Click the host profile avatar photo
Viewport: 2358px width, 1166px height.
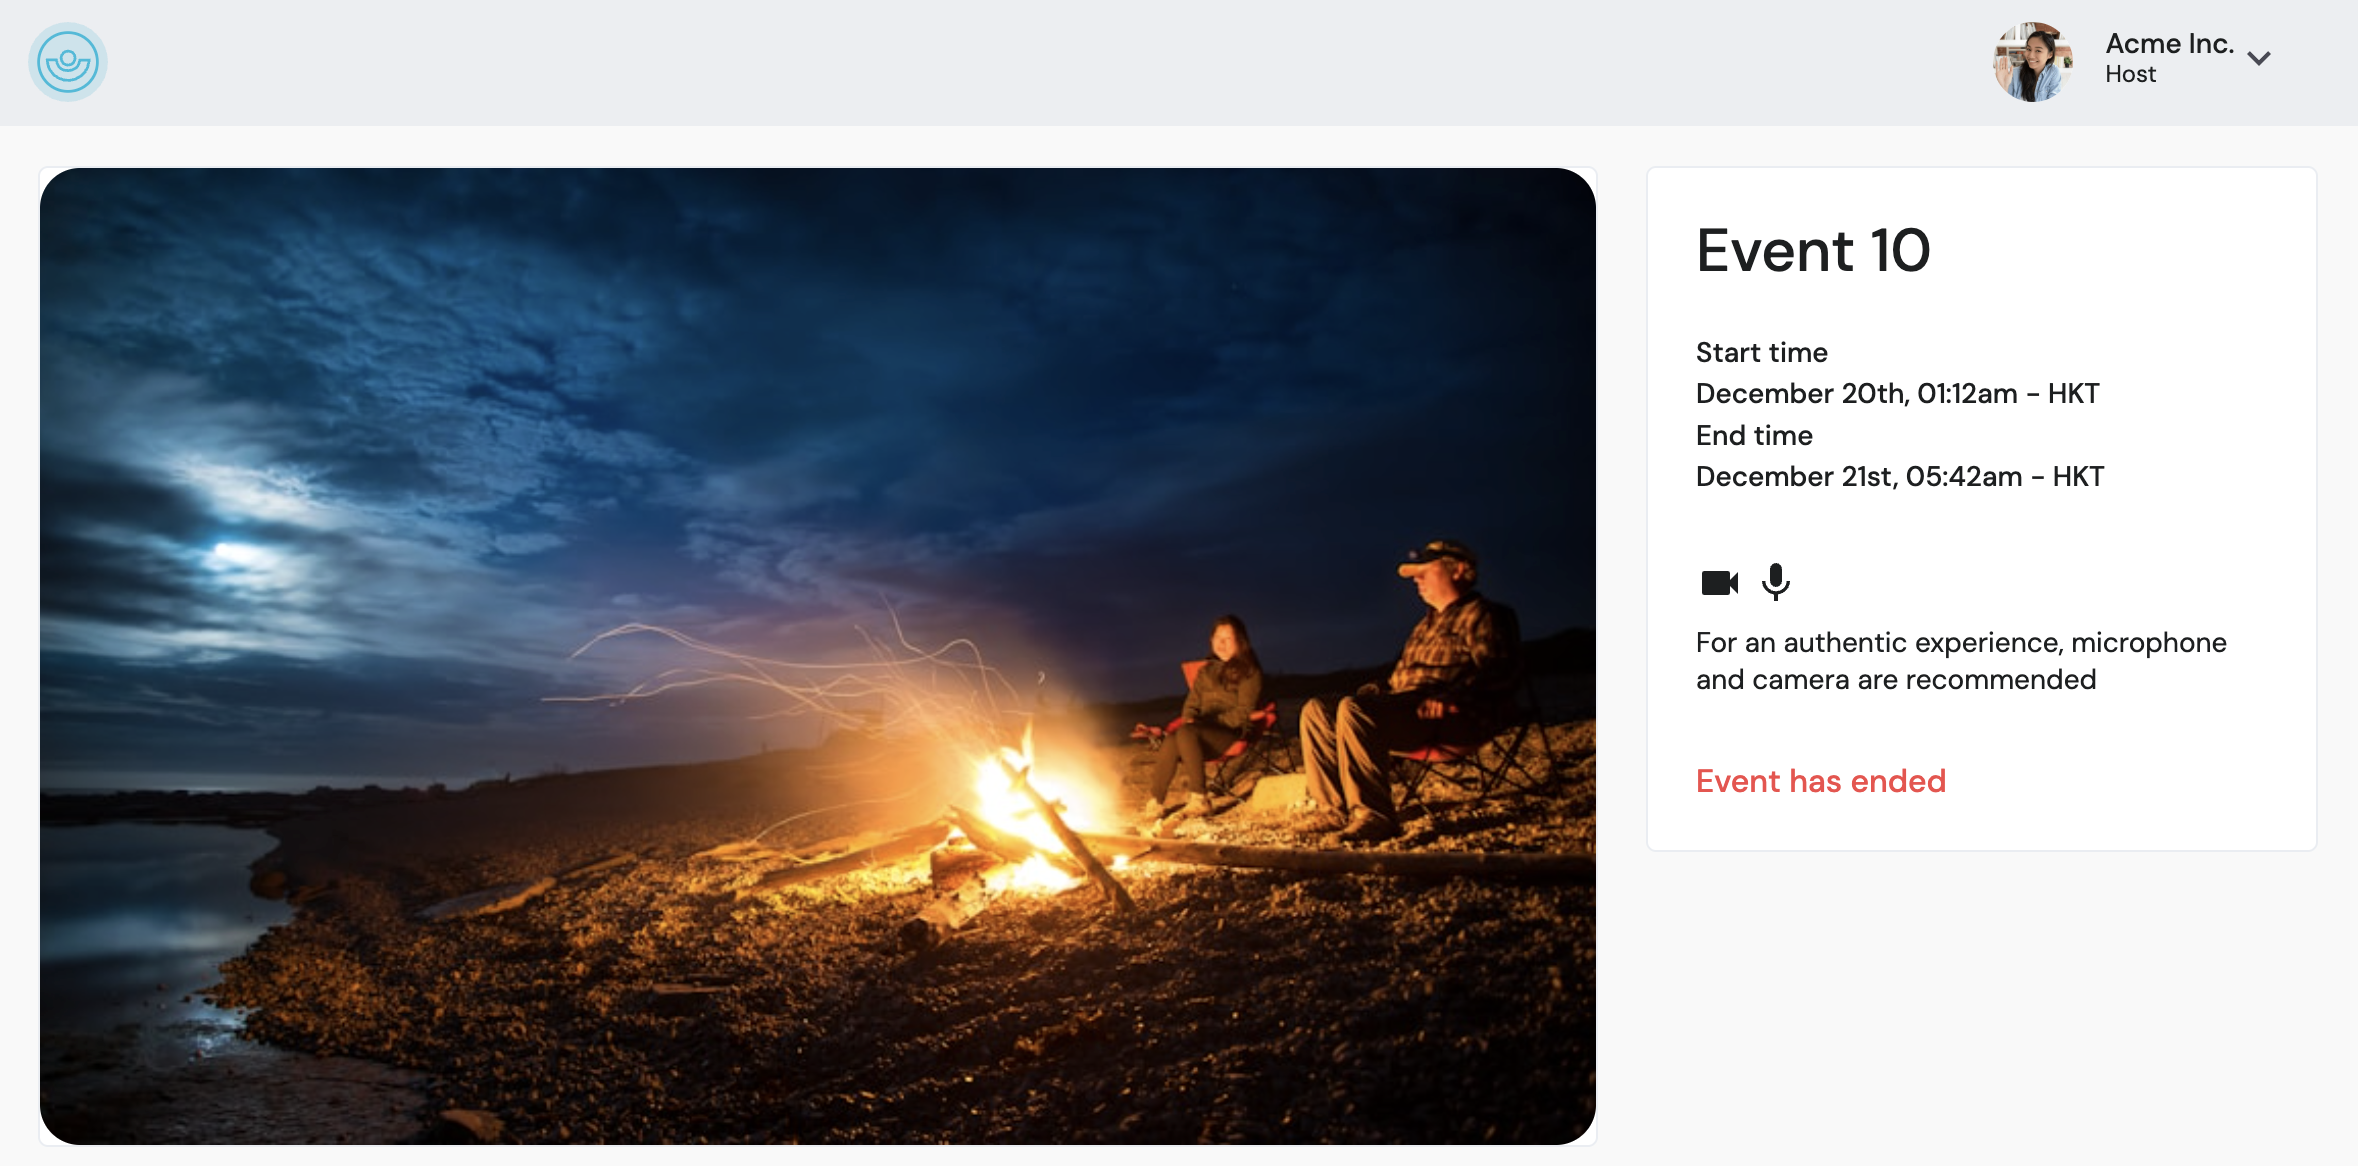2033,62
